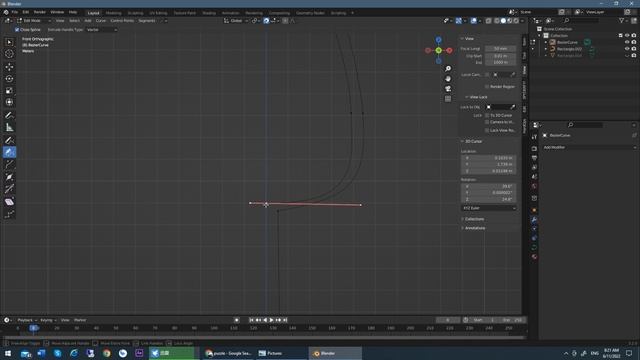This screenshot has width=640, height=360.
Task: Toggle X-ray display button
Action: [x=489, y=21]
